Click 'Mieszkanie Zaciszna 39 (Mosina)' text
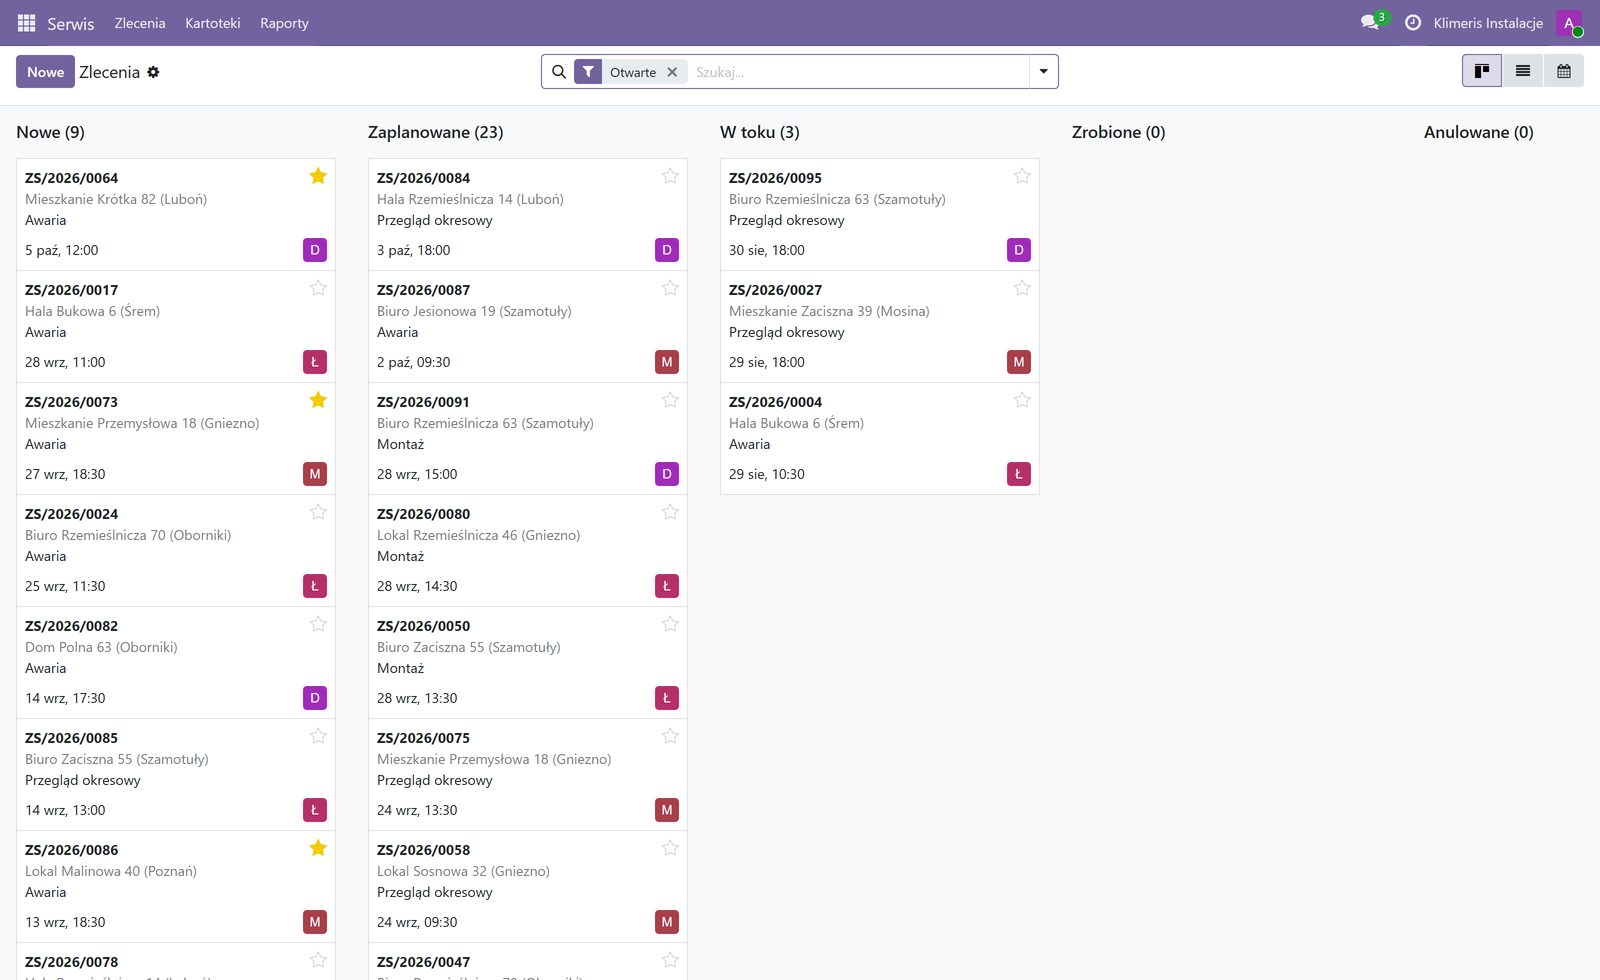The width and height of the screenshot is (1600, 980). pos(830,311)
